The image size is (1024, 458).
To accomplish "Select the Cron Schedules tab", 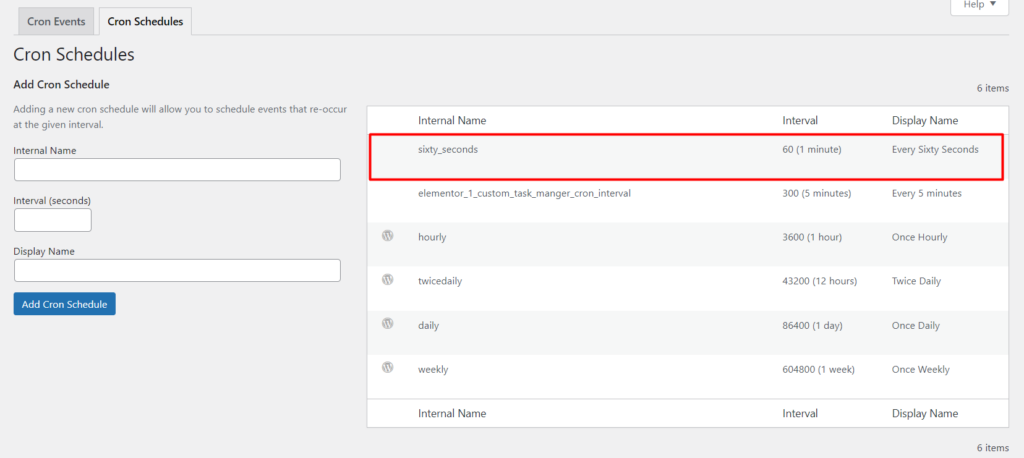I will pyautogui.click(x=145, y=22).
